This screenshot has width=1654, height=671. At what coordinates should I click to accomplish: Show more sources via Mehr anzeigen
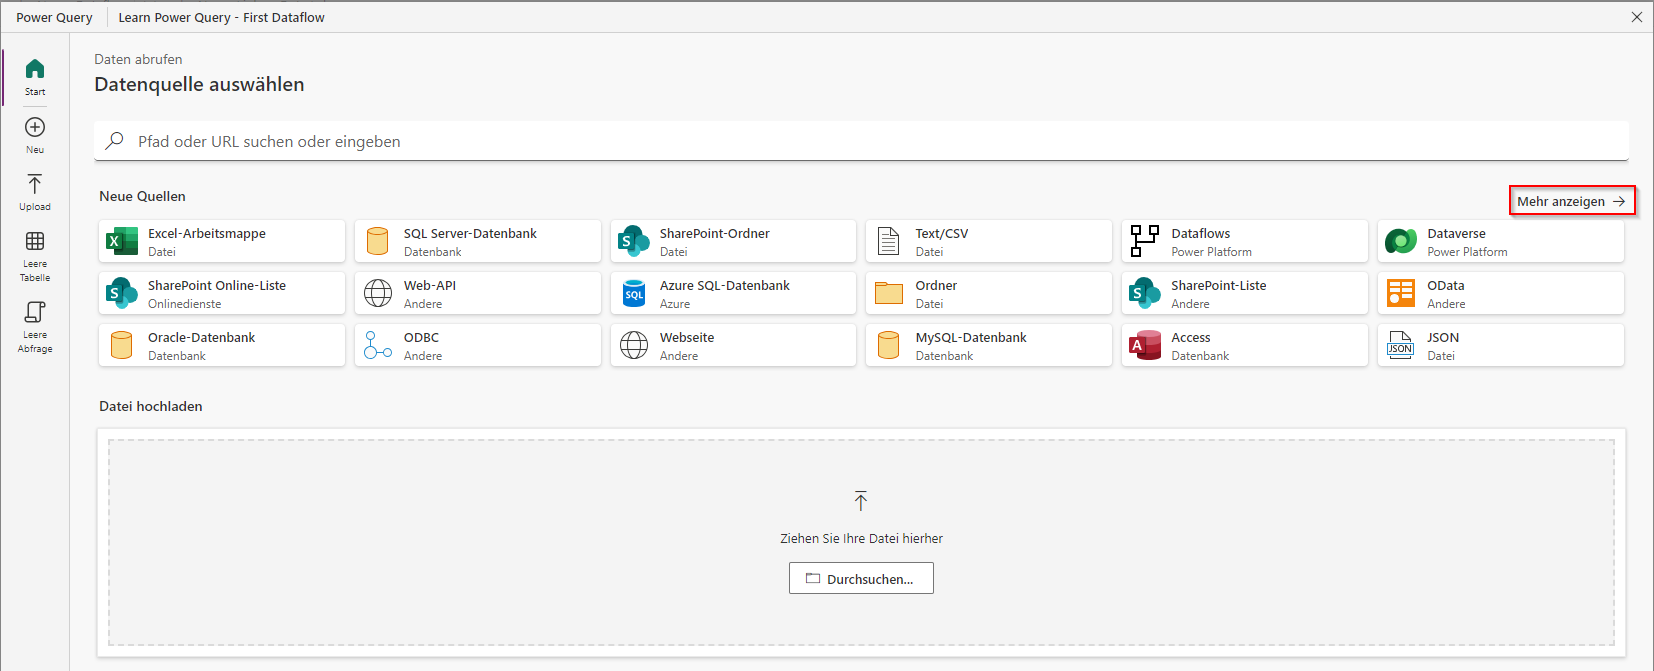pyautogui.click(x=1572, y=201)
